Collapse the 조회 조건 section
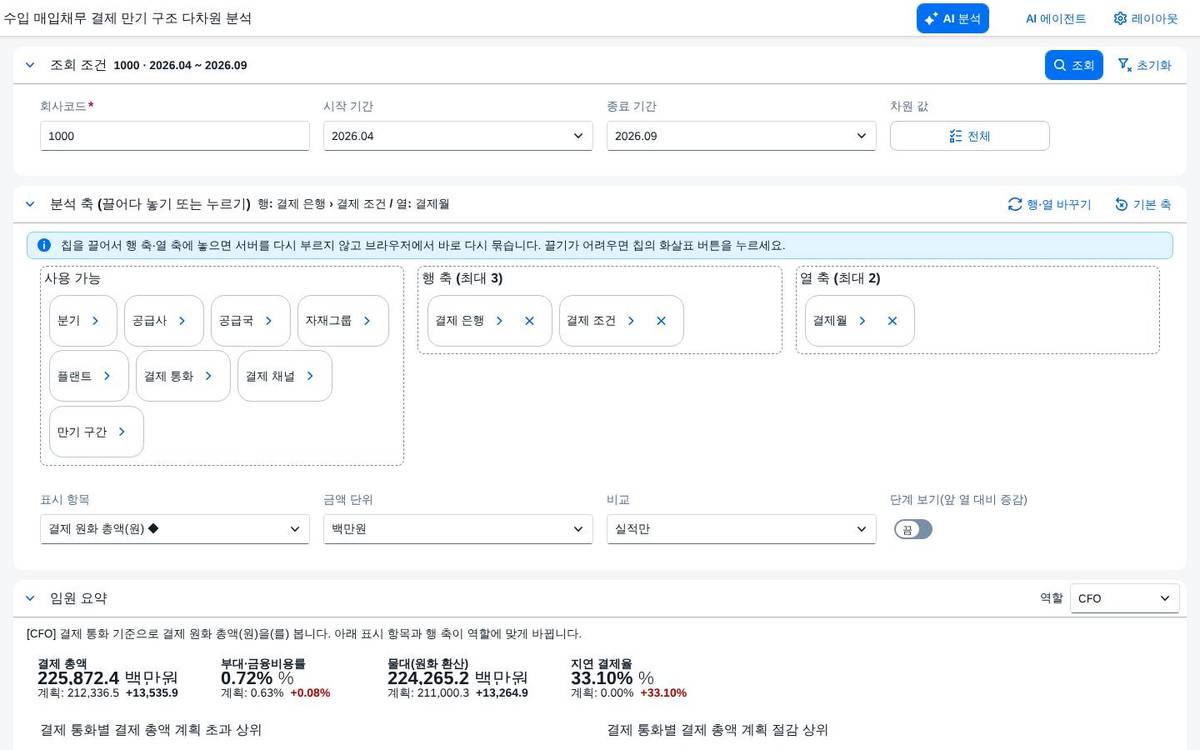 [x=29, y=65]
